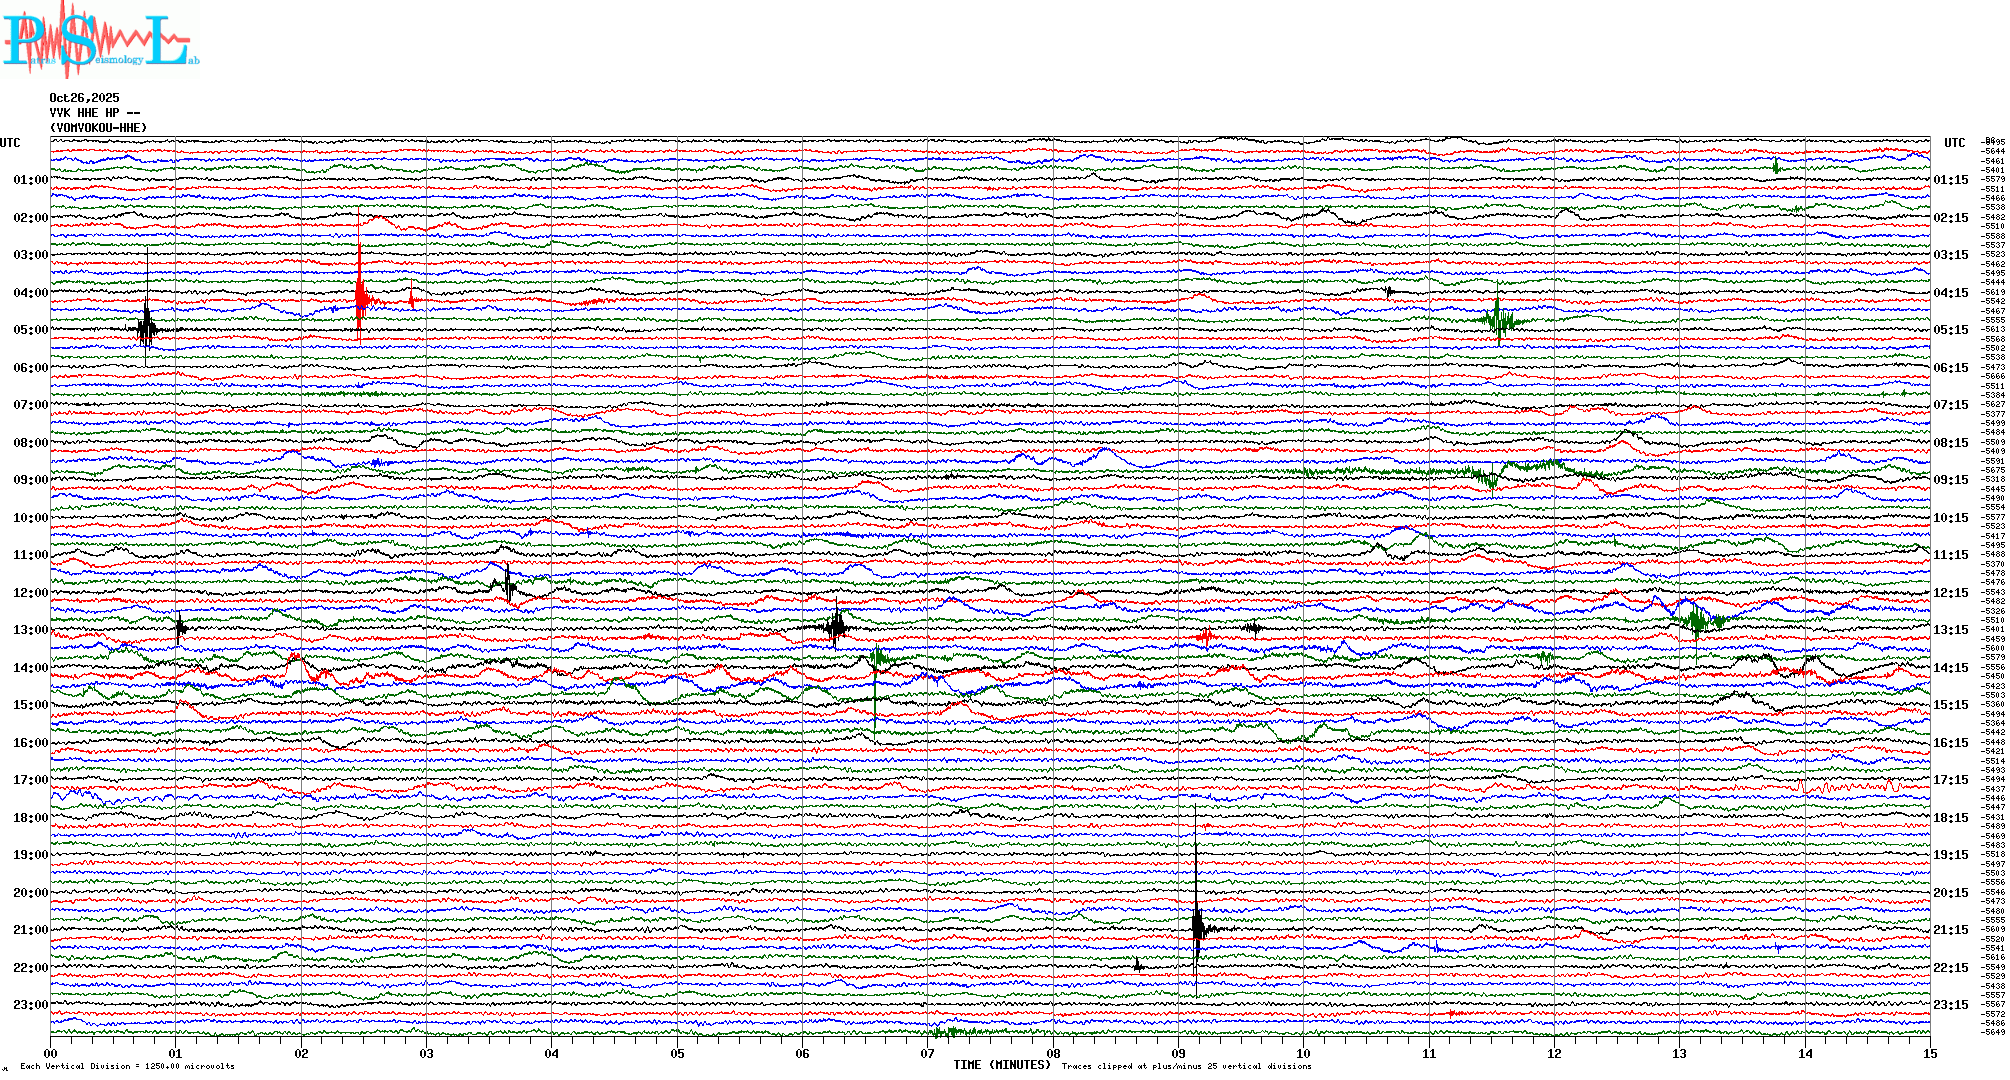Image resolution: width=2010 pixels, height=1080 pixels.
Task: Click the green vertical spike near minute 06.5
Action: [x=876, y=690]
